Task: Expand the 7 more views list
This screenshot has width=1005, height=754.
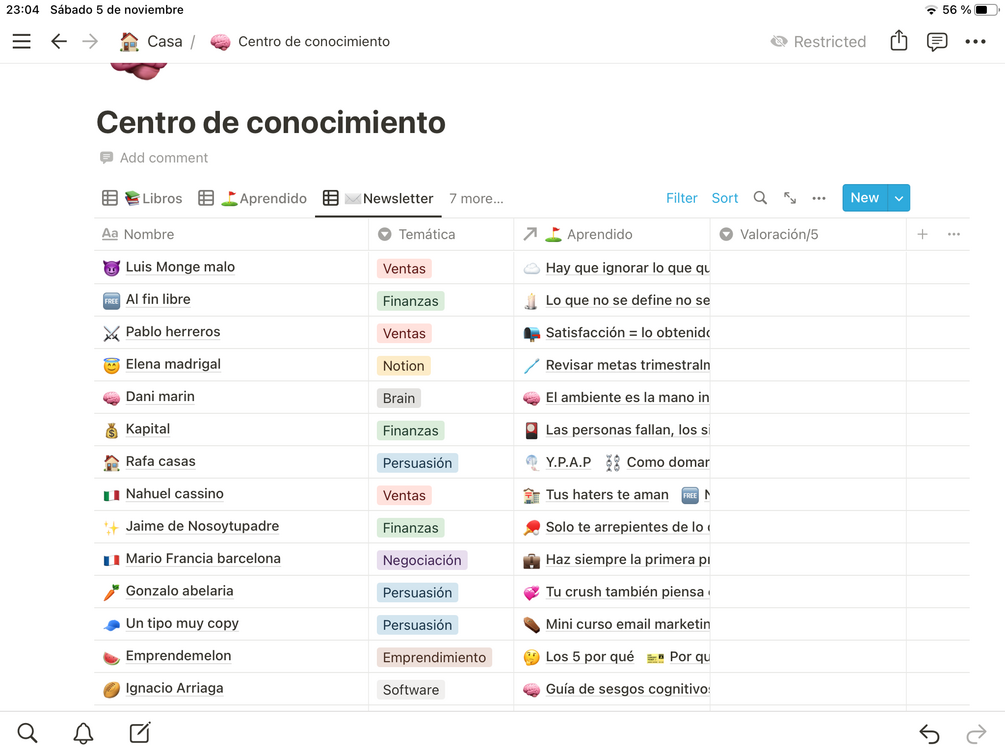Action: [476, 199]
